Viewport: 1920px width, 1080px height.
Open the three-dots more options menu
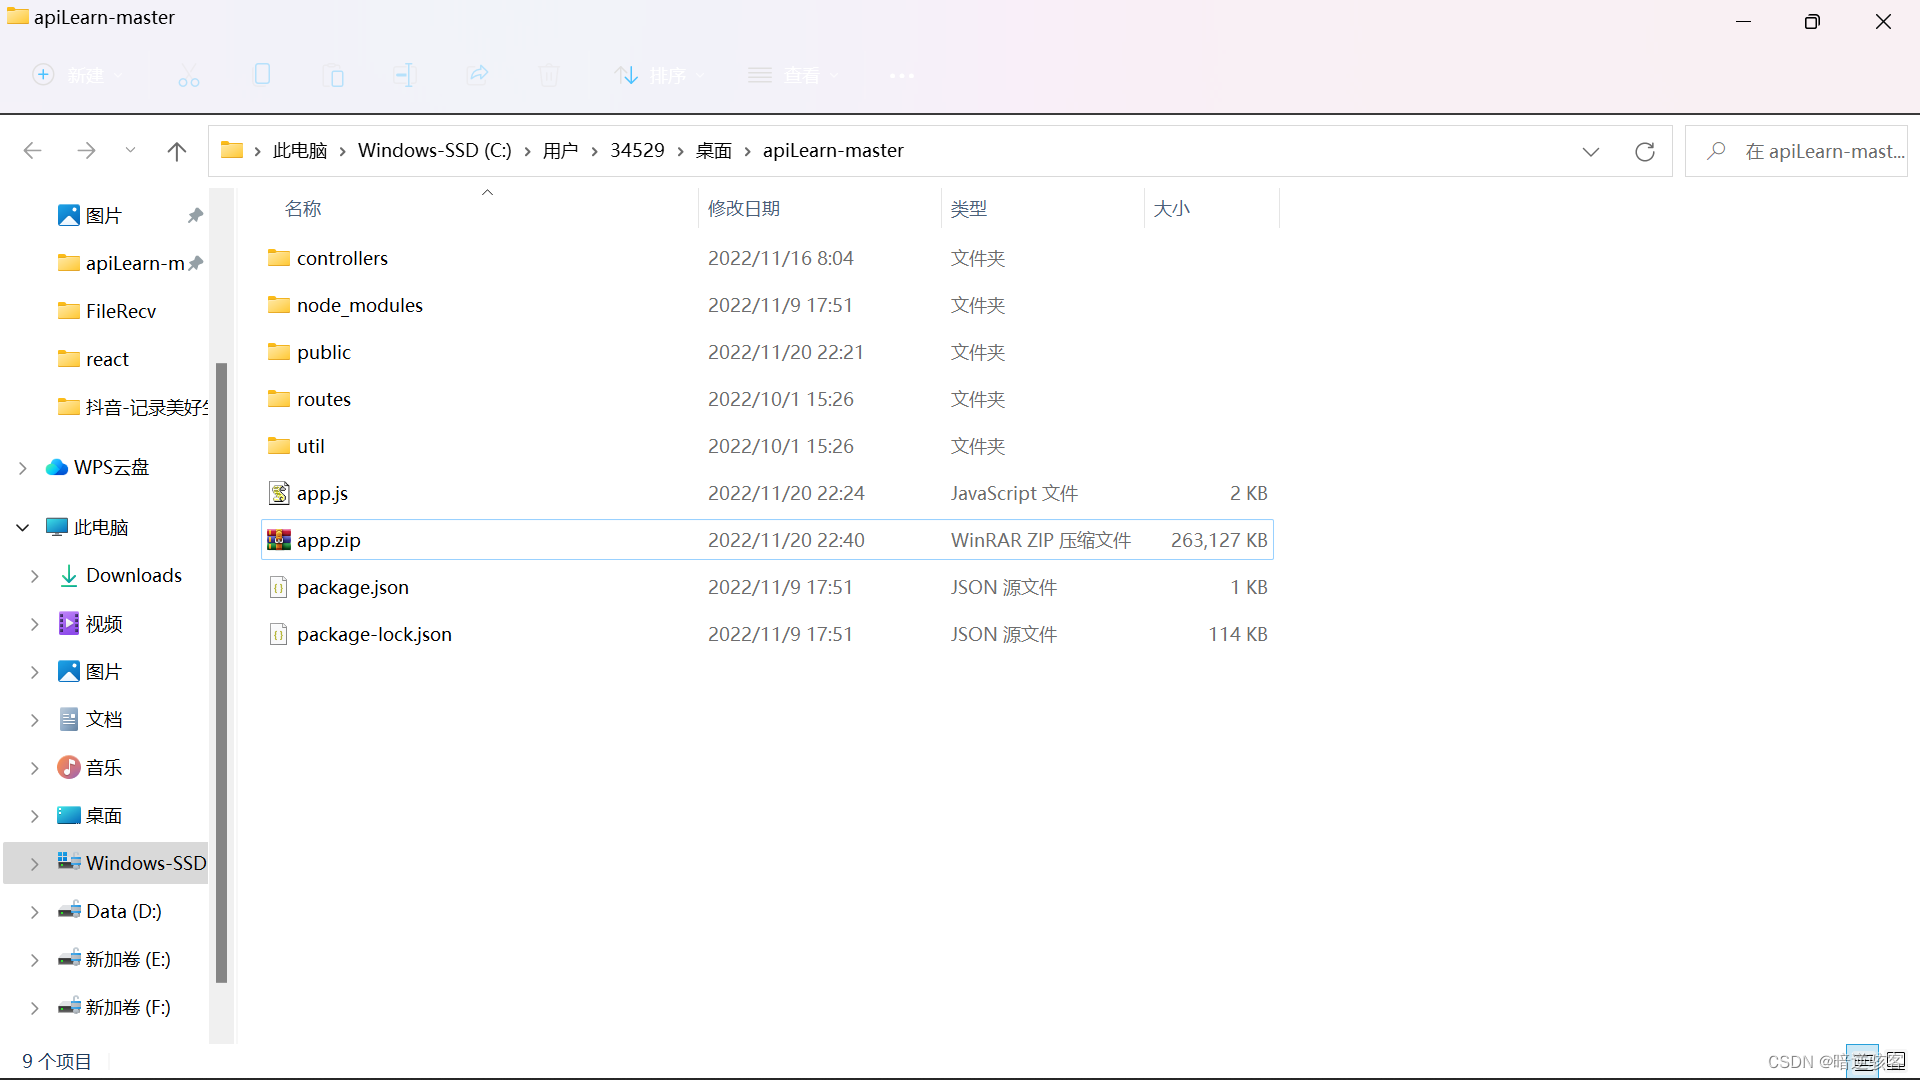[902, 76]
